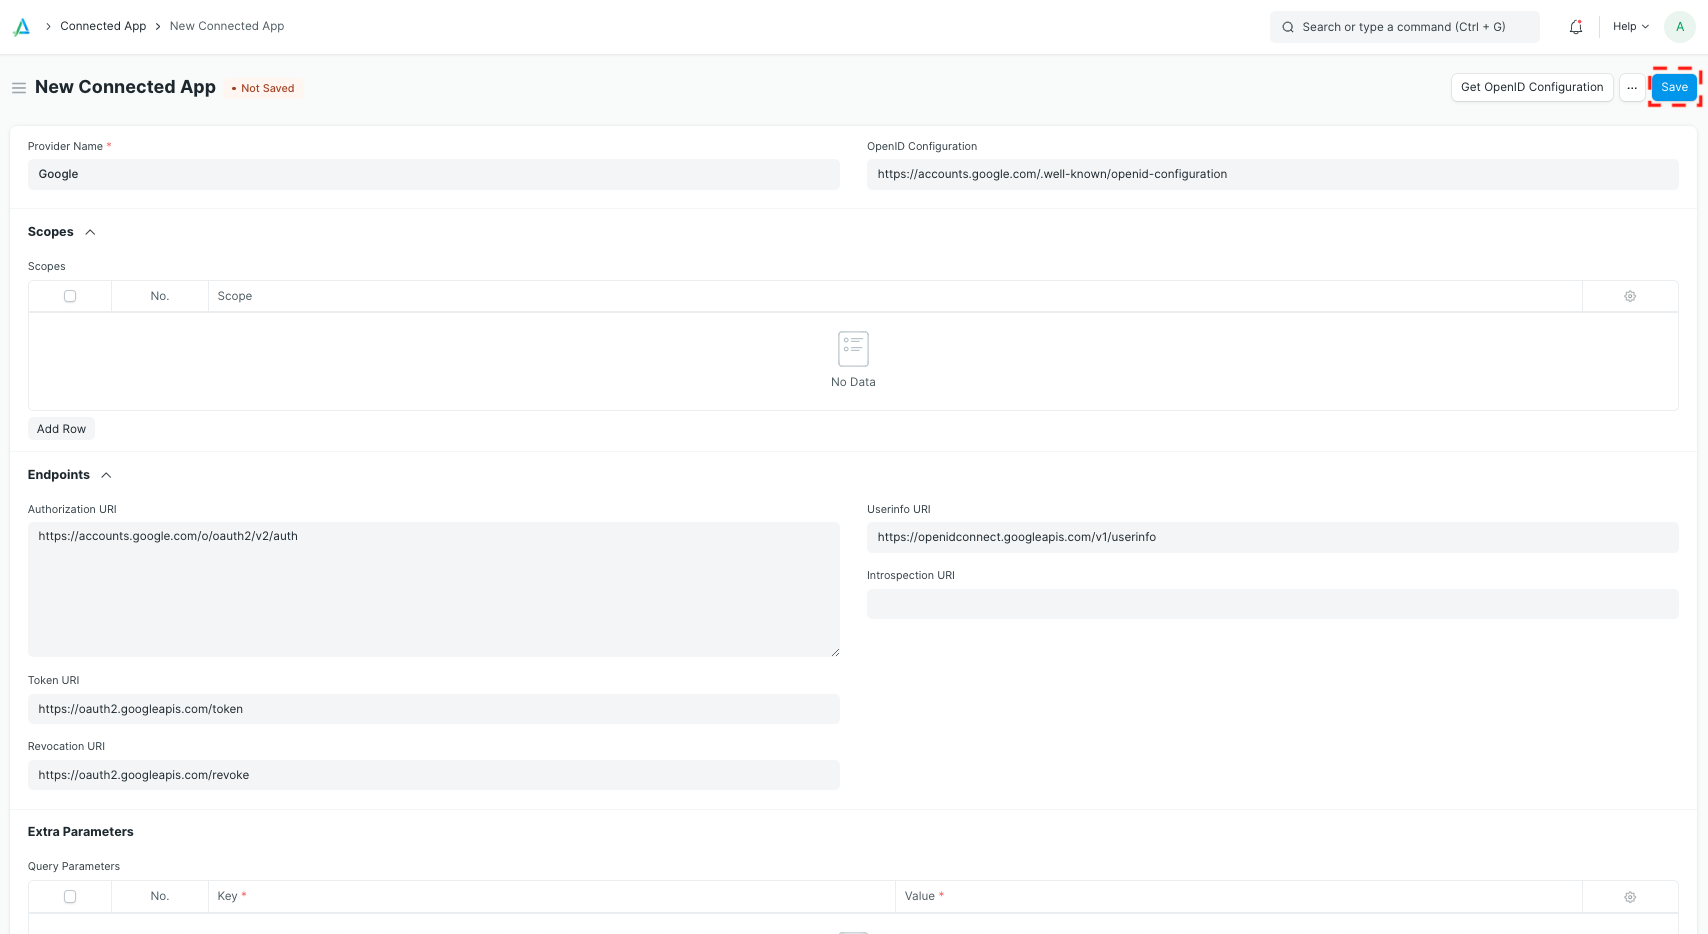
Task: Select all rows in Query Parameters table
Action: 70,897
